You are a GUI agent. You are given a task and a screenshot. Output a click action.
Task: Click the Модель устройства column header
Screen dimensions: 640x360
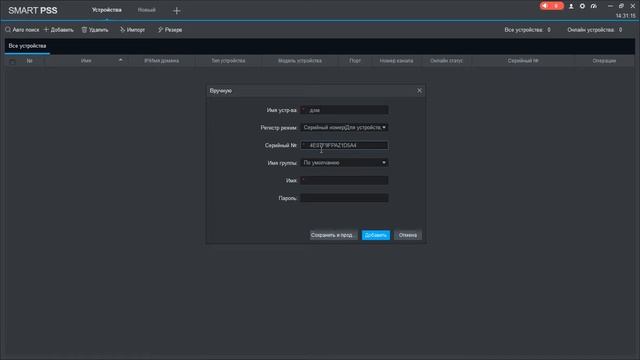click(300, 61)
